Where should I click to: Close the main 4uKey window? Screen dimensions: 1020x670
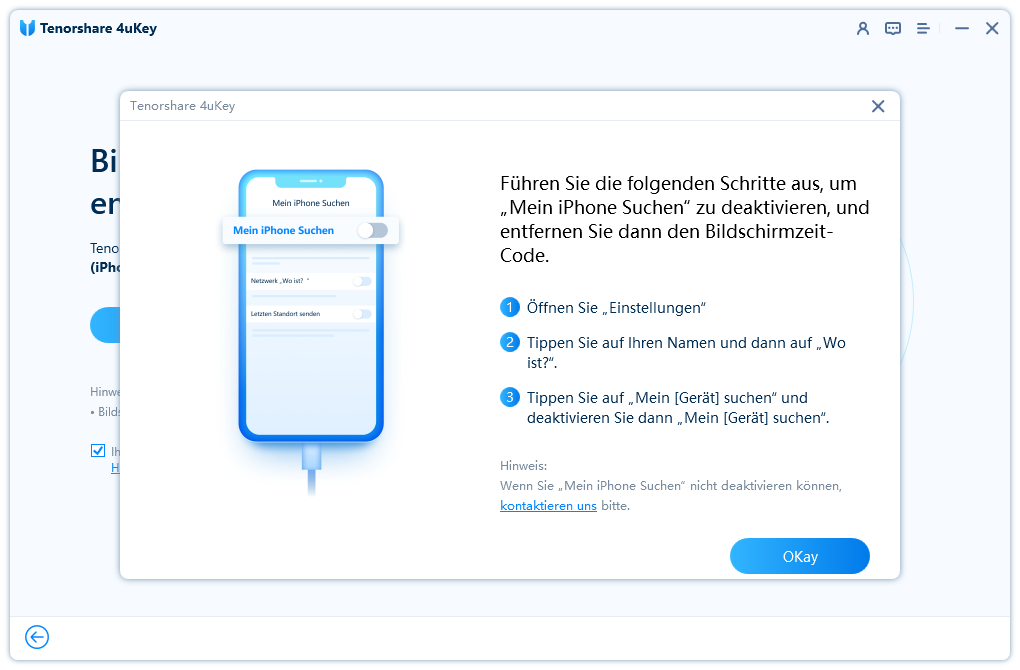tap(991, 29)
